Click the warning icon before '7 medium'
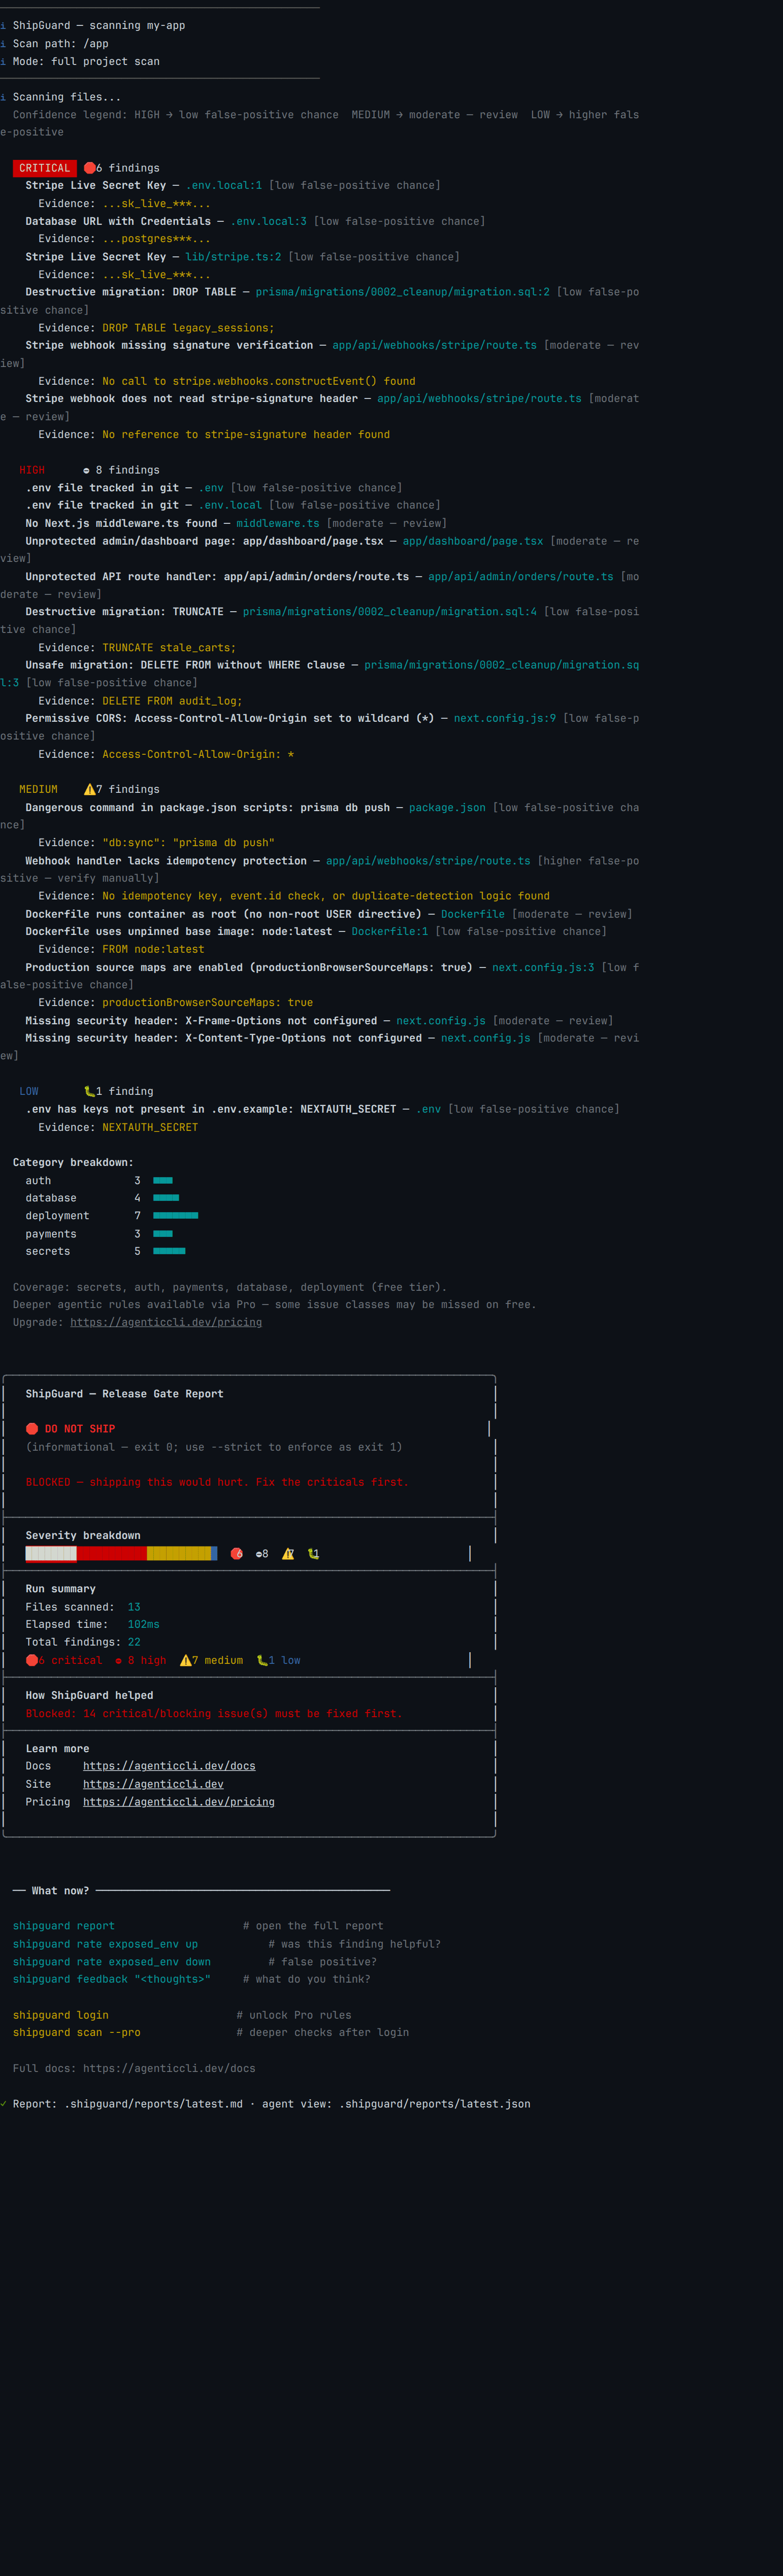The image size is (783, 2576). [x=186, y=1660]
